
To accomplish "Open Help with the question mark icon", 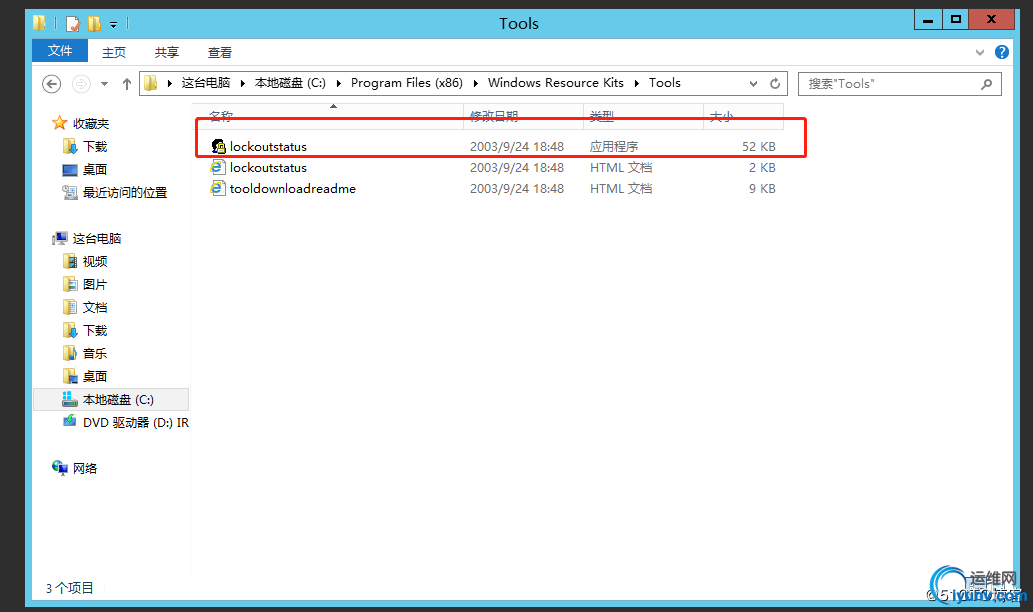I will [x=1001, y=52].
